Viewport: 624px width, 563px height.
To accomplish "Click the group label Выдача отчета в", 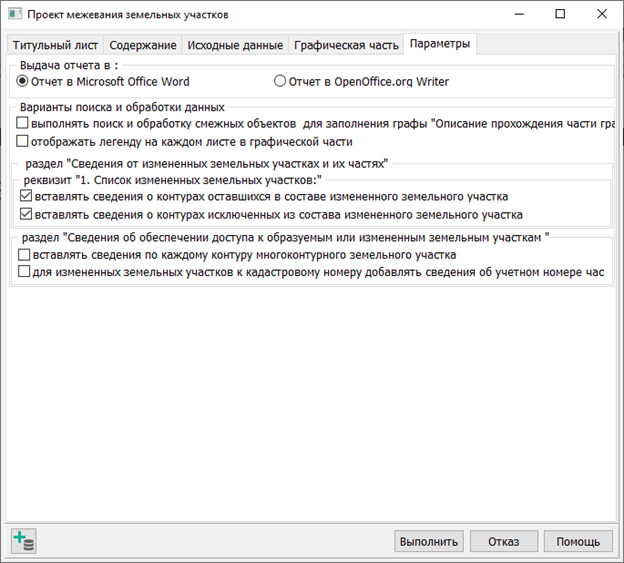I will [69, 65].
